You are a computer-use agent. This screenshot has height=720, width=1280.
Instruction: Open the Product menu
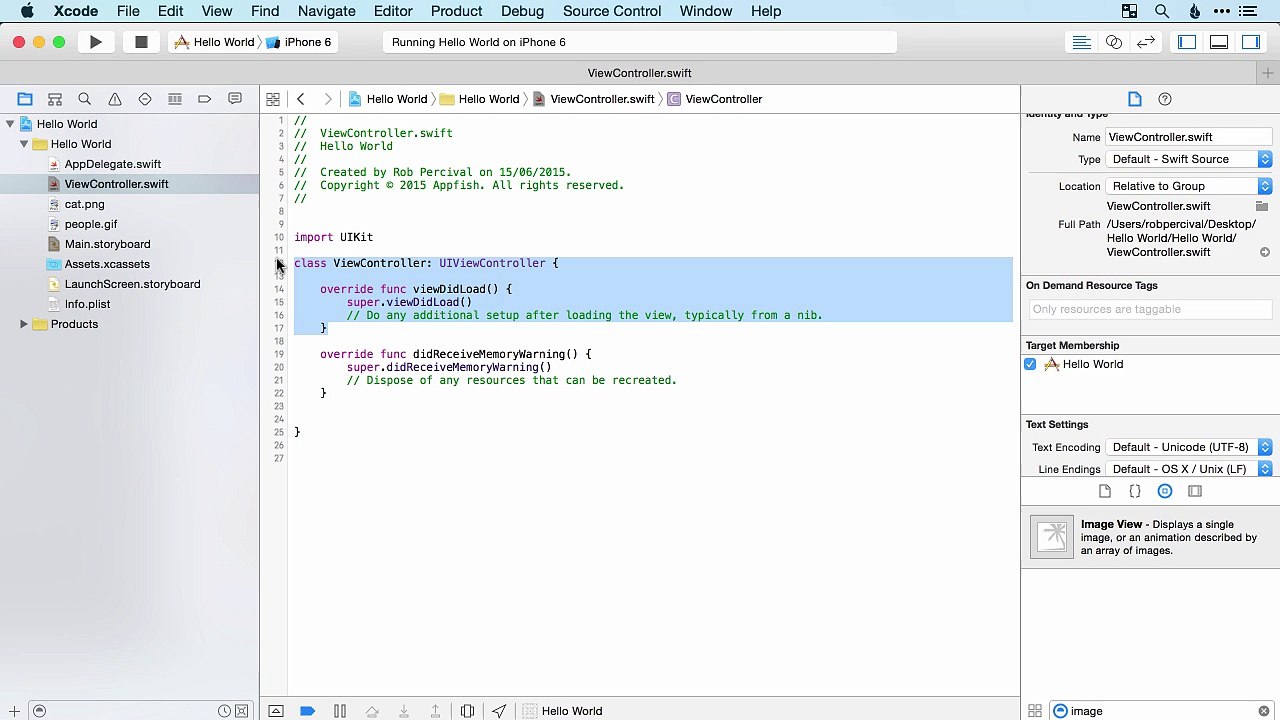coord(456,11)
